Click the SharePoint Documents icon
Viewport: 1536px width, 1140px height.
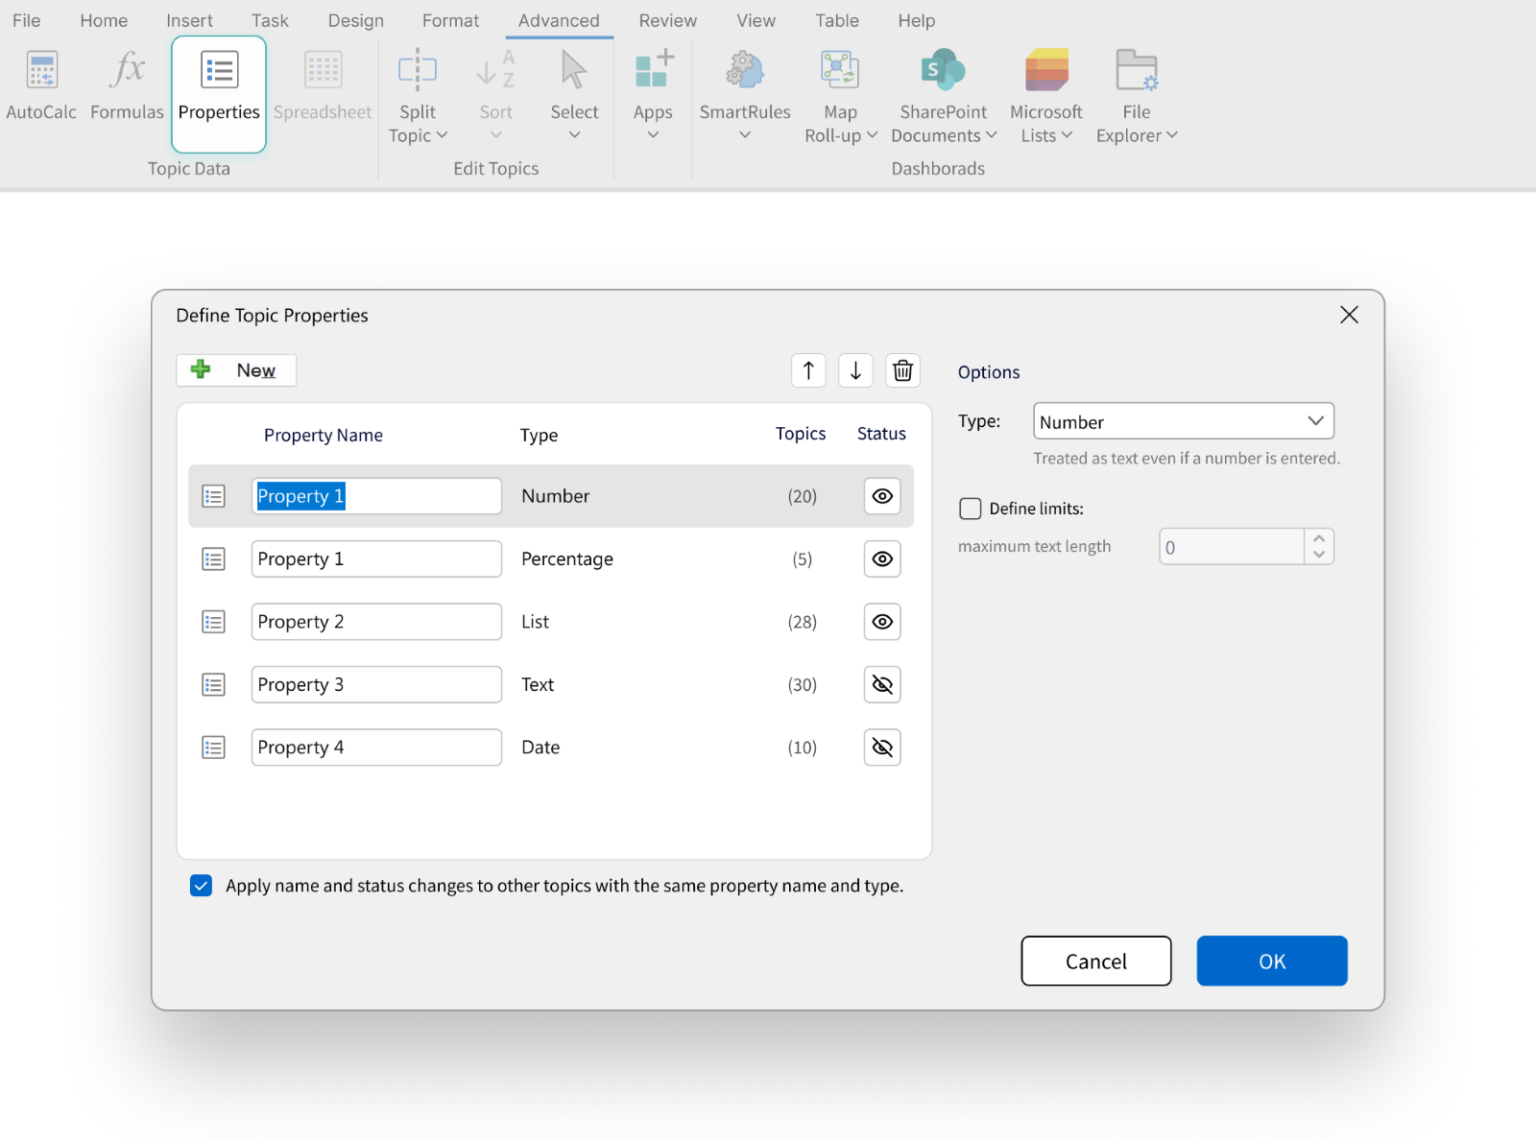[941, 90]
